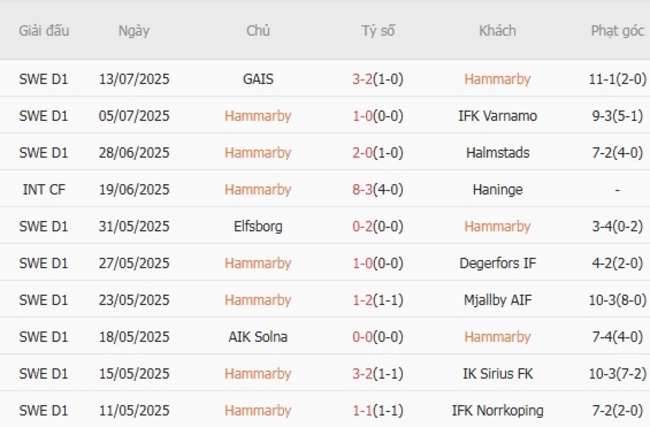The height and width of the screenshot is (427, 650).
Task: Click the GAIS home team link
Action: tap(258, 79)
